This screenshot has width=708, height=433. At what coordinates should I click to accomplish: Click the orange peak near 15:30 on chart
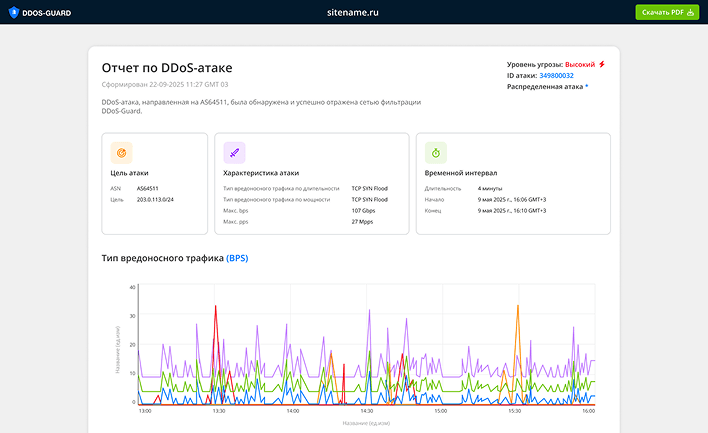click(517, 310)
